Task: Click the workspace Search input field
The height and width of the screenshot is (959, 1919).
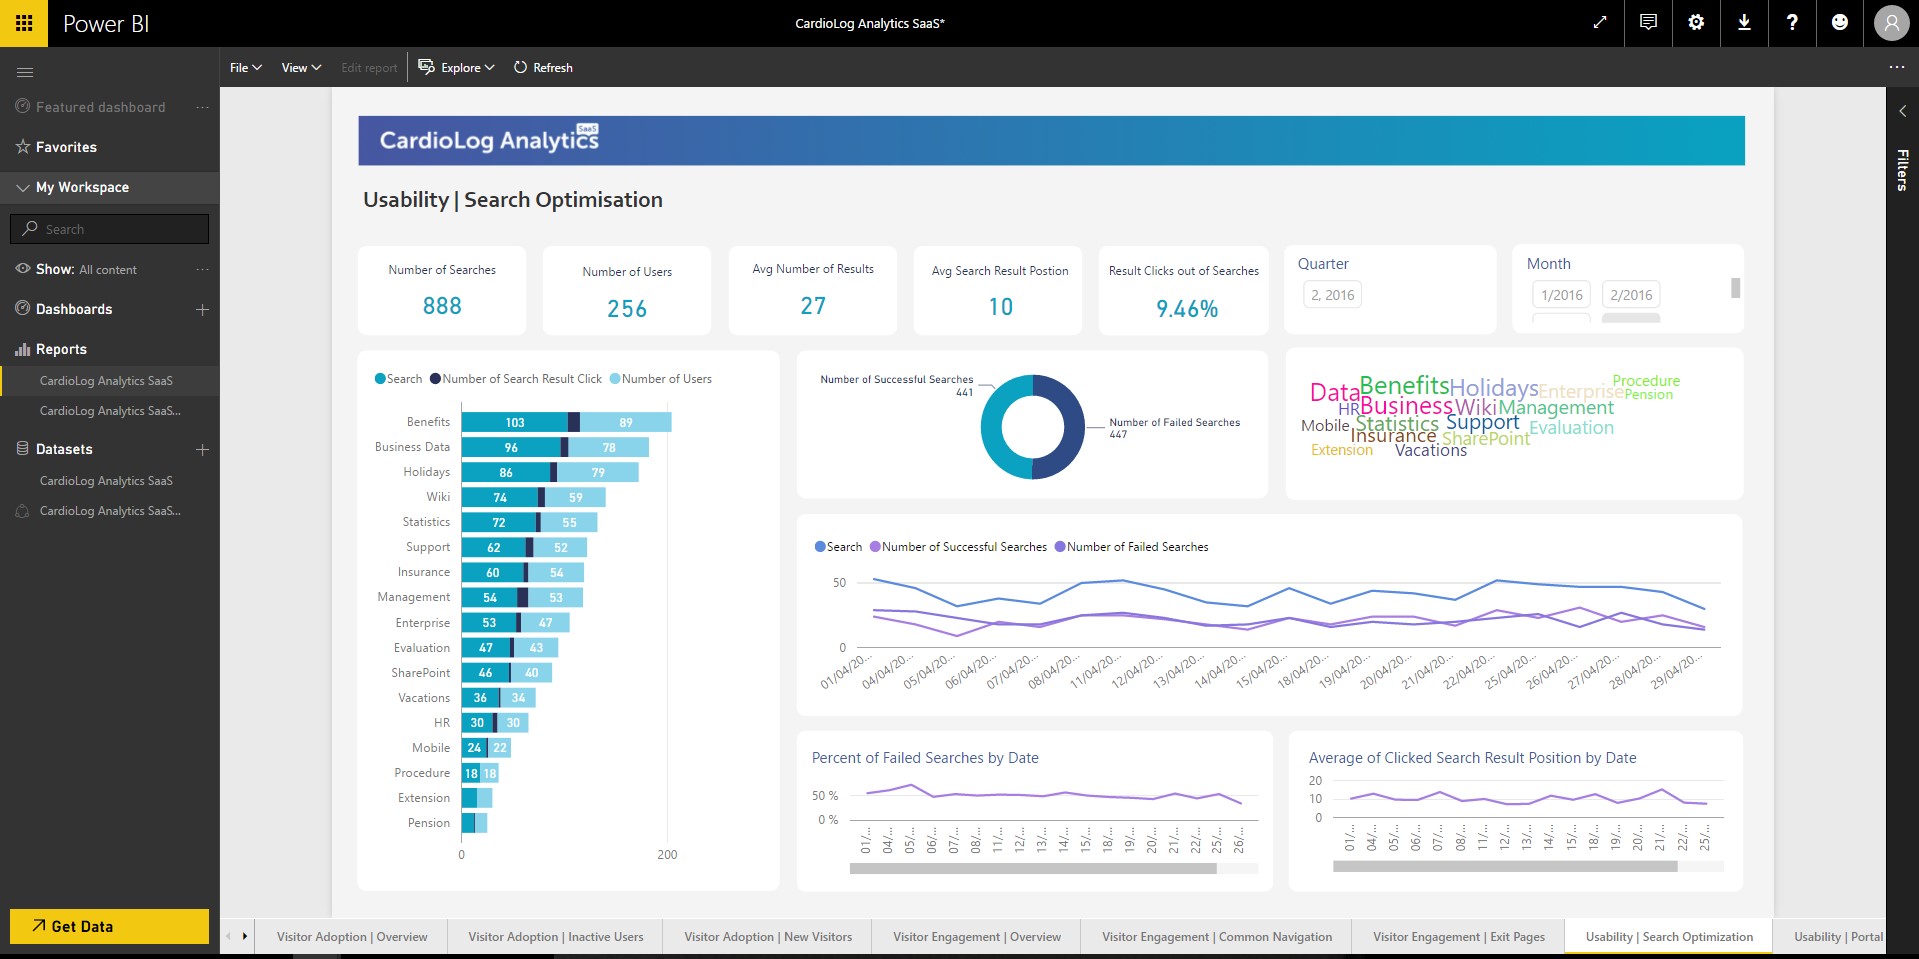Action: (110, 229)
